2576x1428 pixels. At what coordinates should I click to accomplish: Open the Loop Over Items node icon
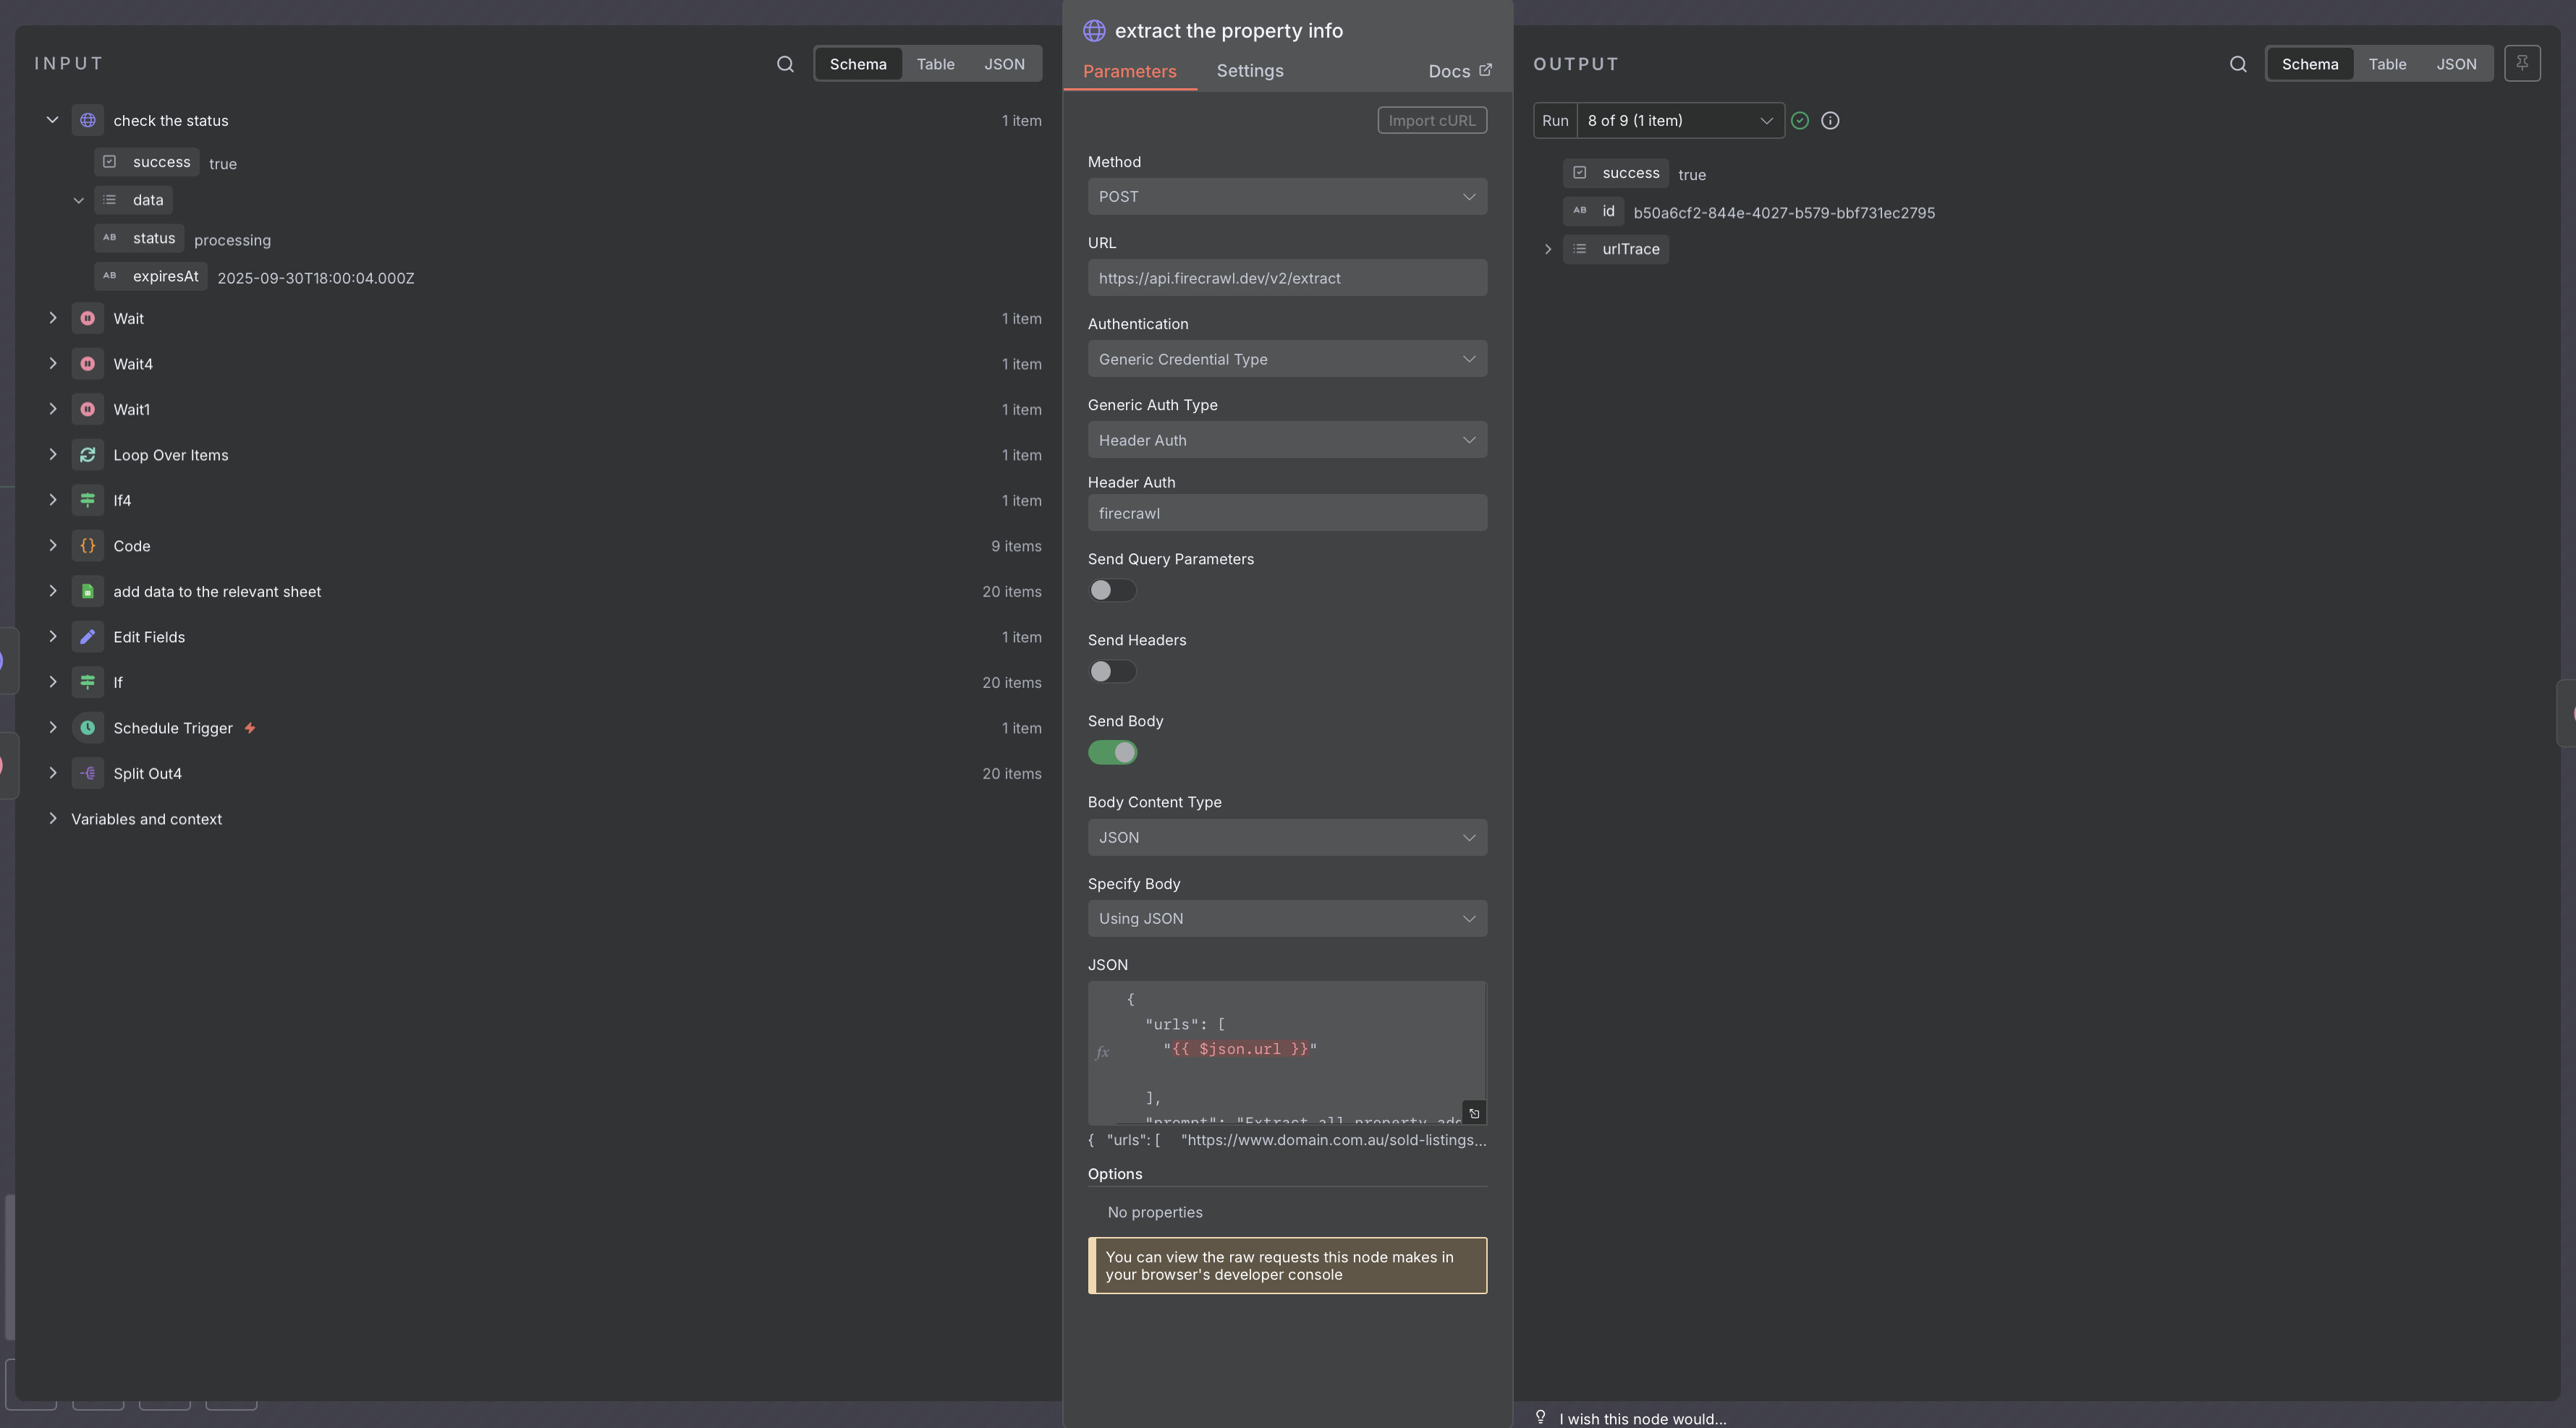point(88,454)
